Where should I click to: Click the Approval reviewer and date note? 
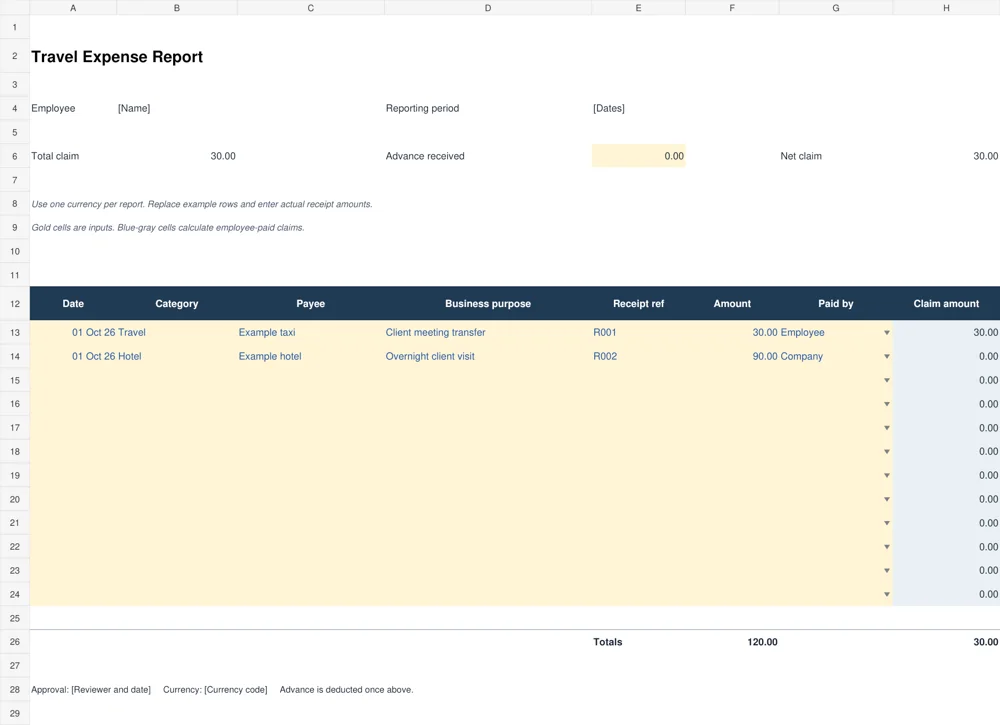coord(91,690)
